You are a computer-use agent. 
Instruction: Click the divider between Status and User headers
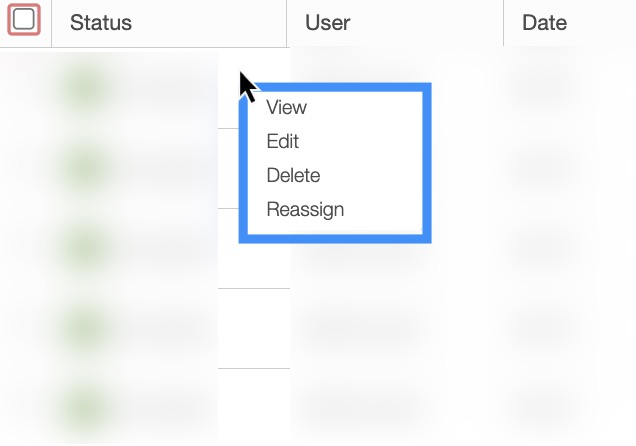[x=287, y=22]
